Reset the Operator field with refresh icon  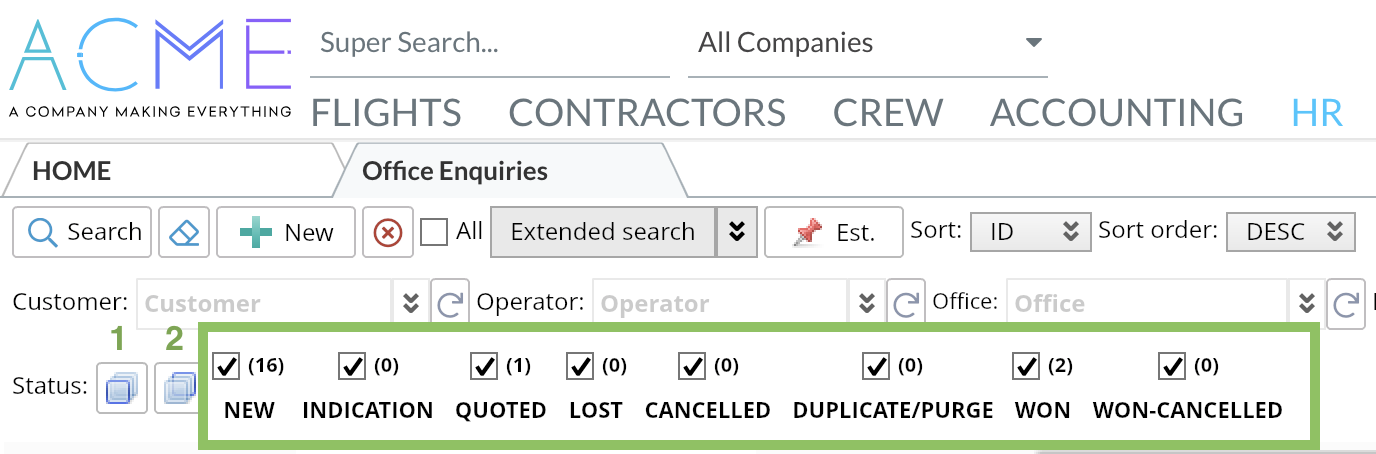pos(906,303)
